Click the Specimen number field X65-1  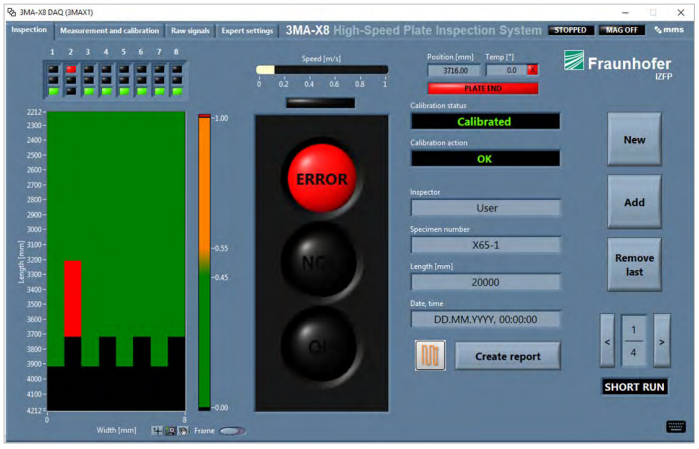click(485, 245)
